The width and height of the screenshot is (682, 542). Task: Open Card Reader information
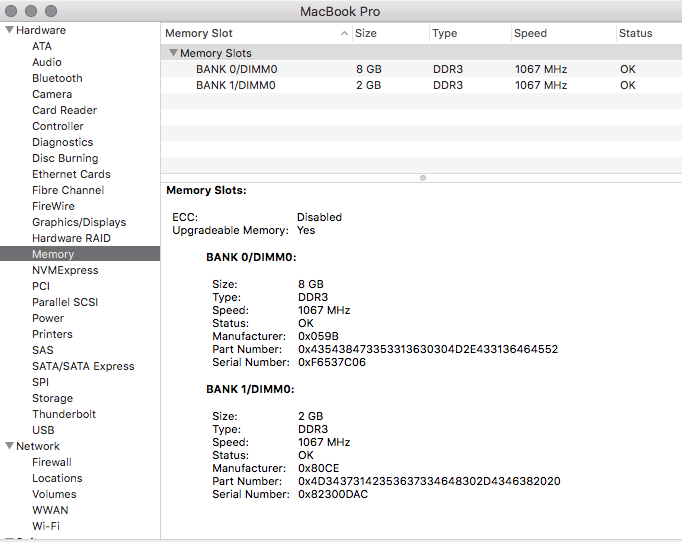64,110
